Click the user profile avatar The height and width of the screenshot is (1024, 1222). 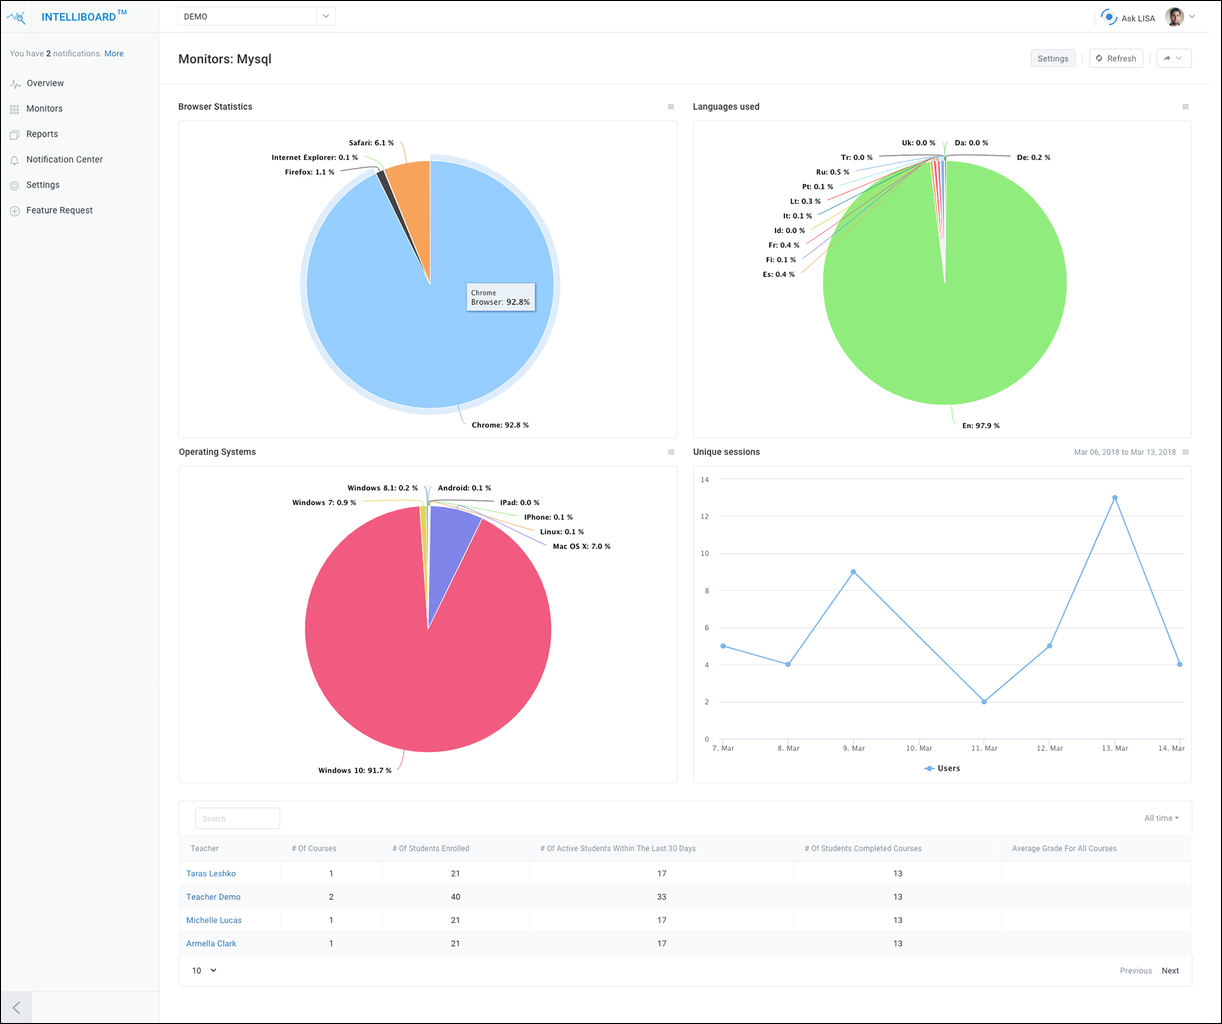[1175, 17]
